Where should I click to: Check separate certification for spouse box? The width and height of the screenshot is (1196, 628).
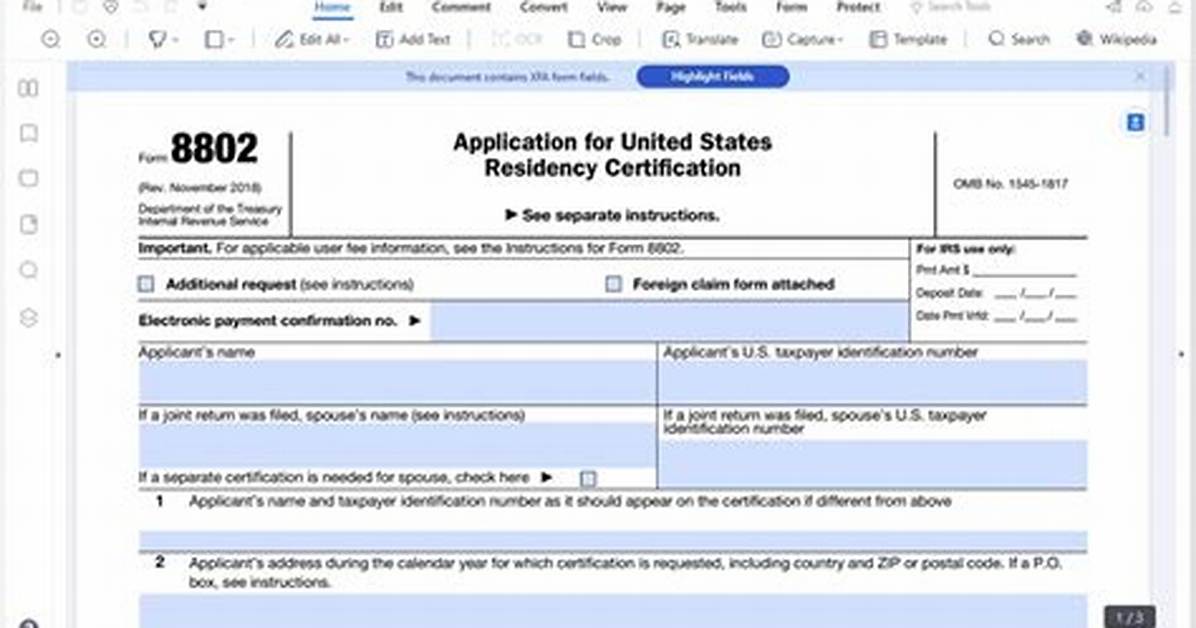(587, 479)
